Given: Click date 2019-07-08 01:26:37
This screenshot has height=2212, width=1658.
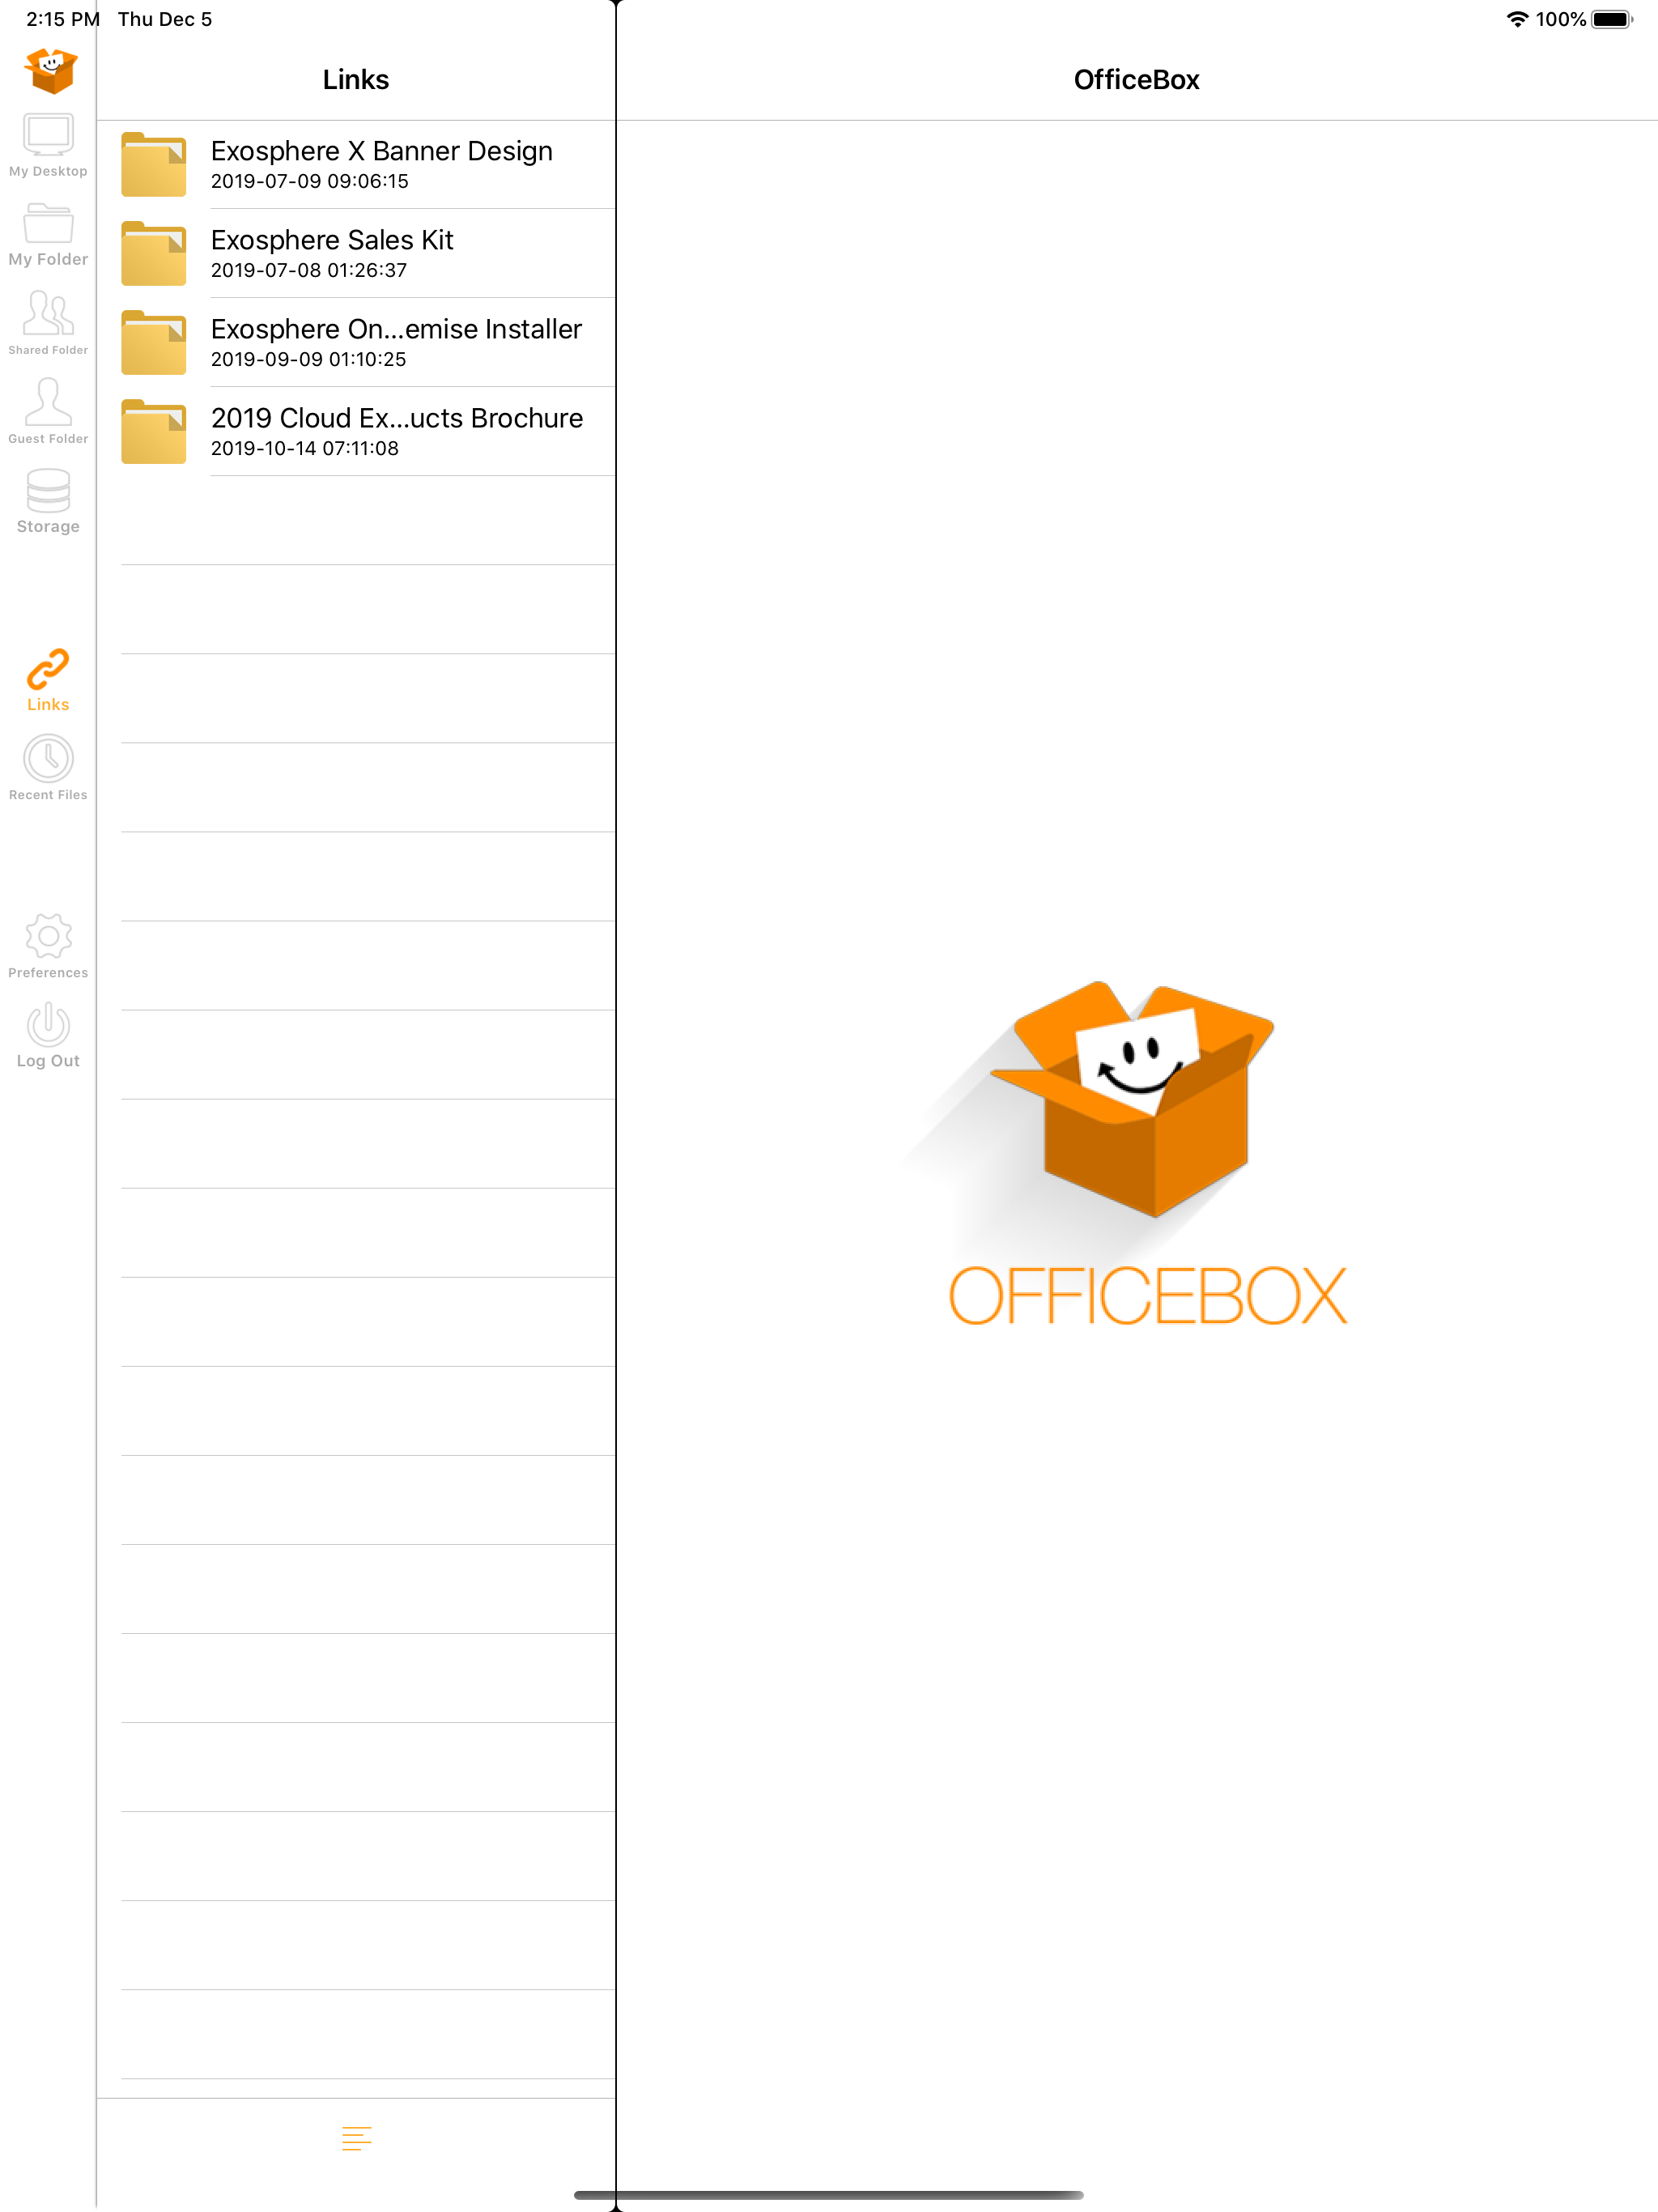Looking at the screenshot, I should click(x=308, y=270).
